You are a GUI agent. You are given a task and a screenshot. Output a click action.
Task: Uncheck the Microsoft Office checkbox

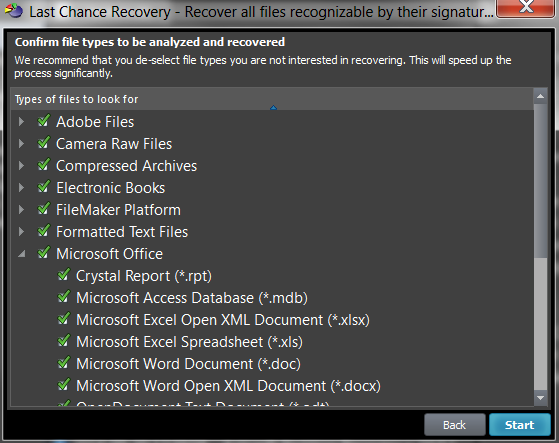point(44,253)
